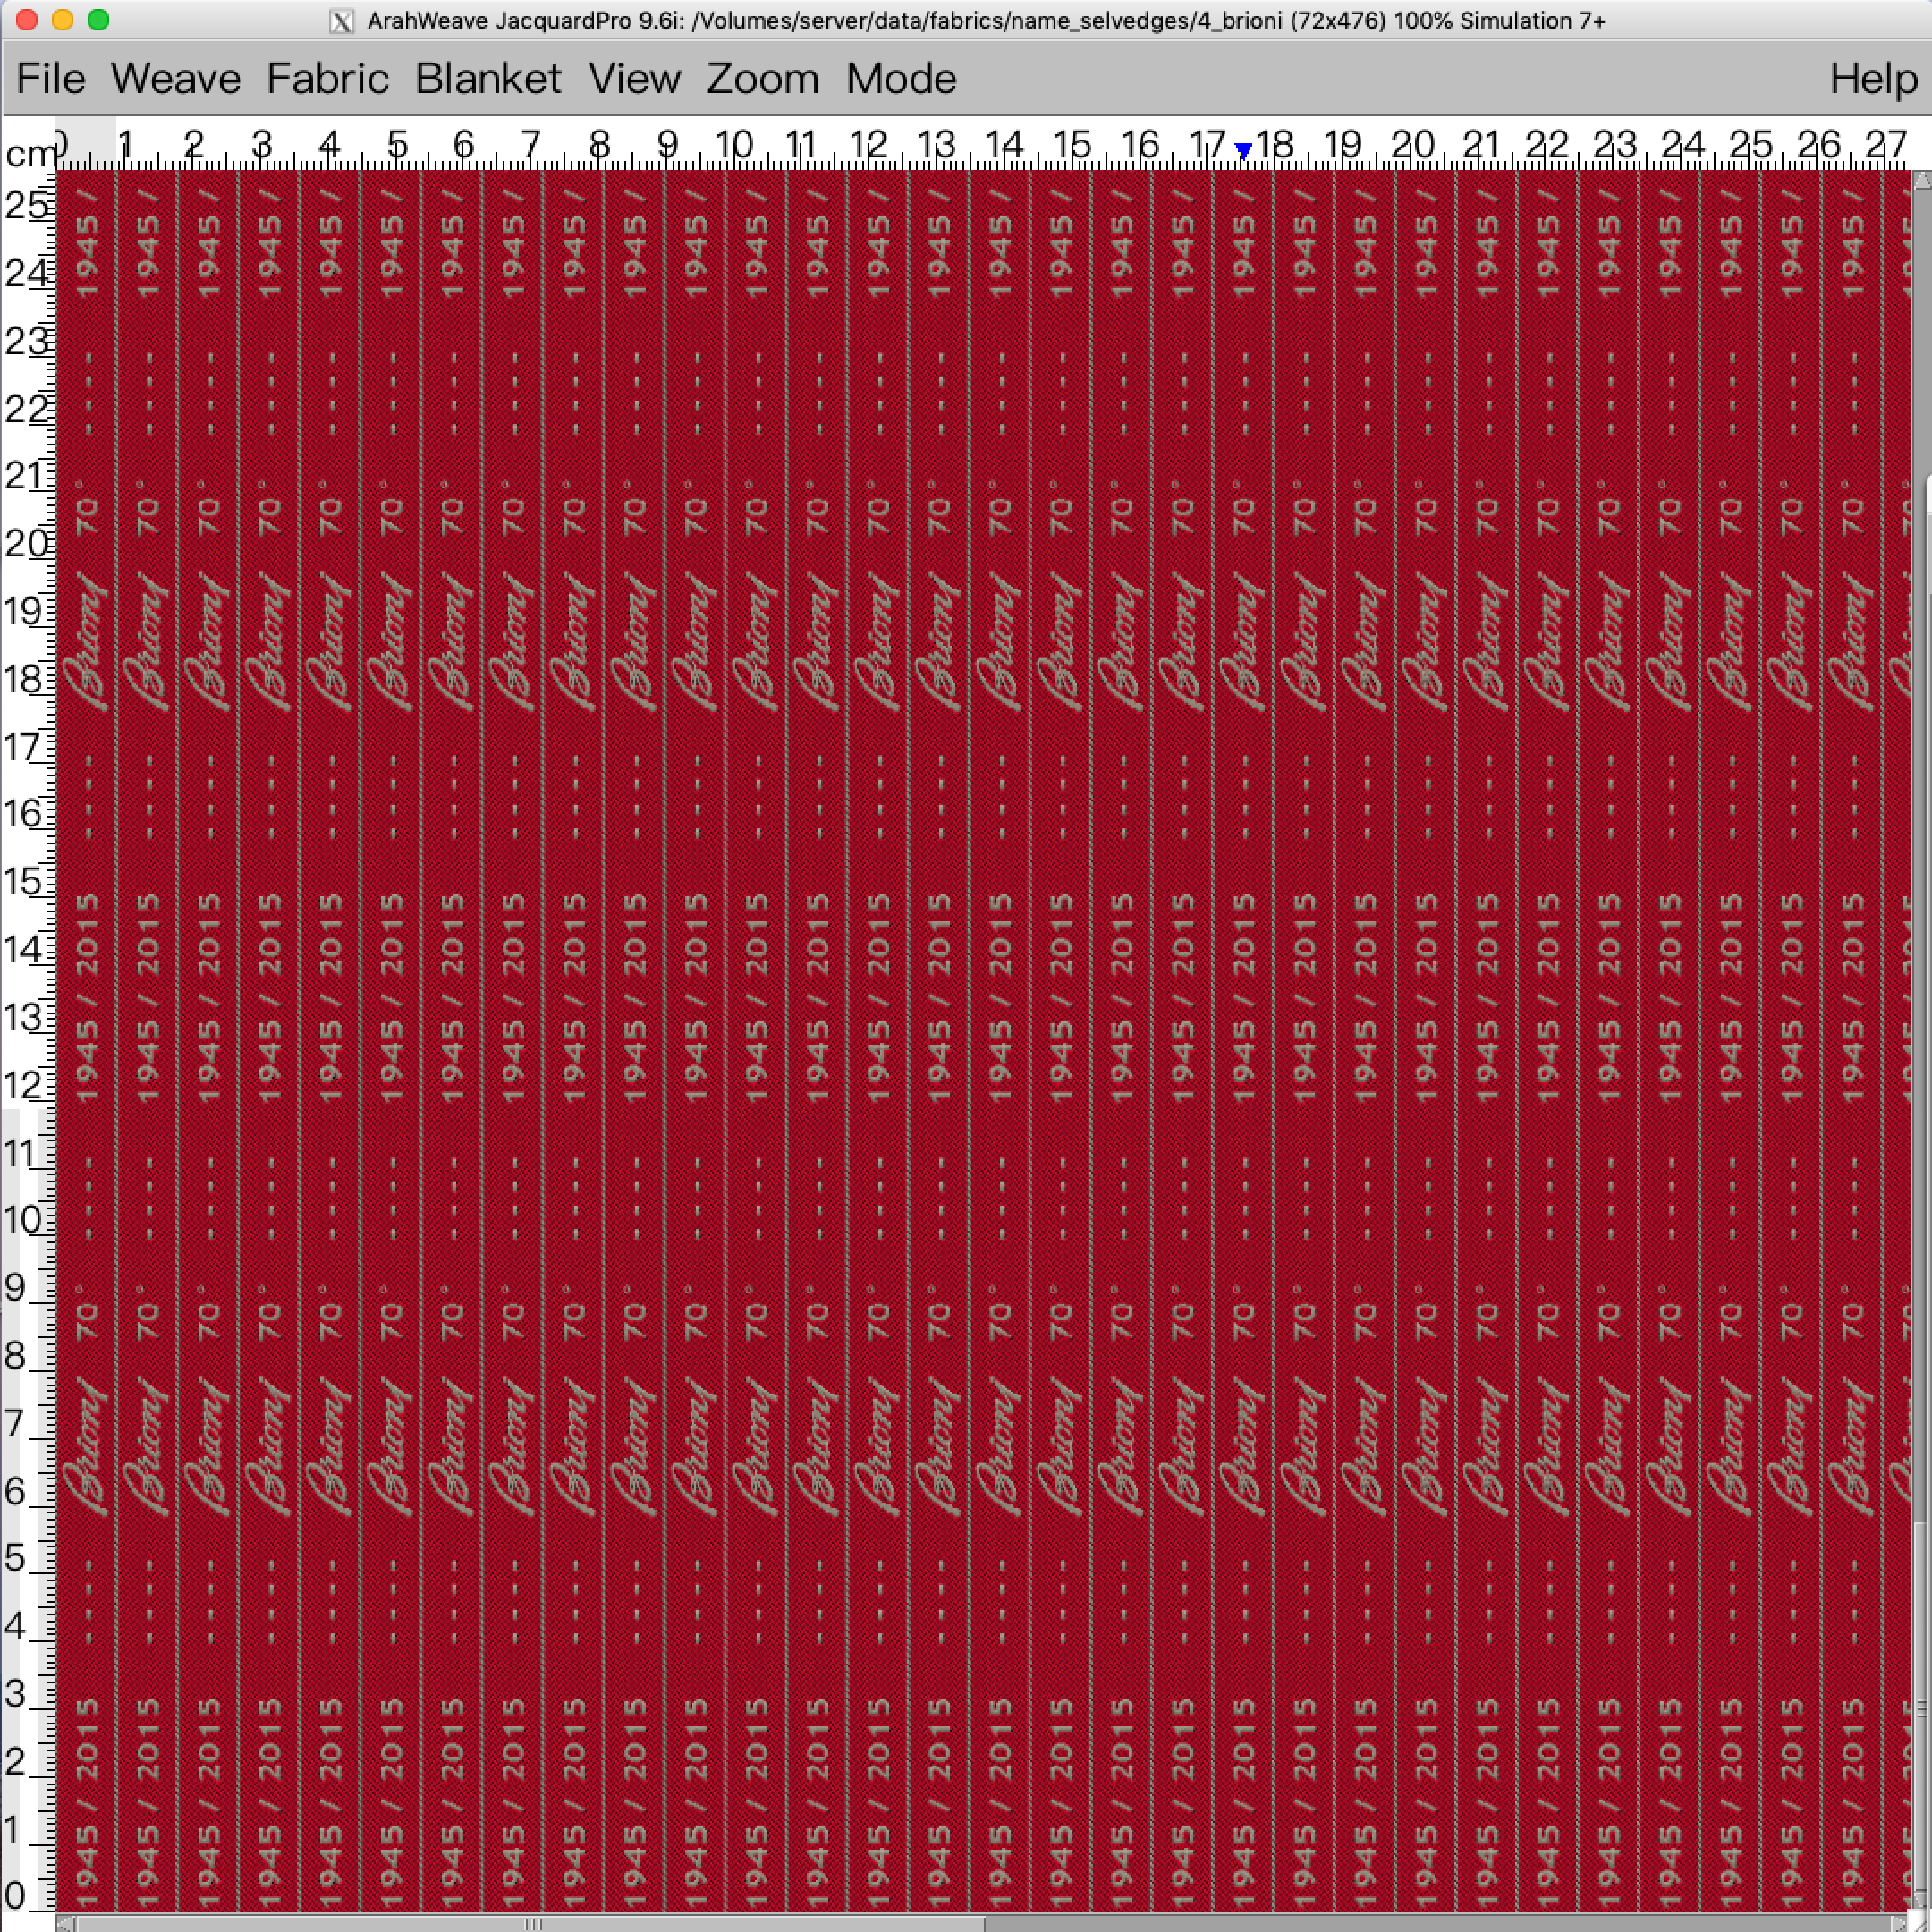Viewport: 1932px width, 1932px height.
Task: Click the cm unit label at ruler corner
Action: tap(30, 154)
